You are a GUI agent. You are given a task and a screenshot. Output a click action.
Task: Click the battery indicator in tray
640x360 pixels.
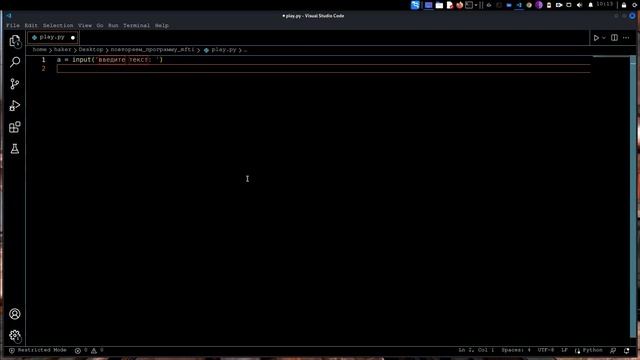click(x=549, y=5)
